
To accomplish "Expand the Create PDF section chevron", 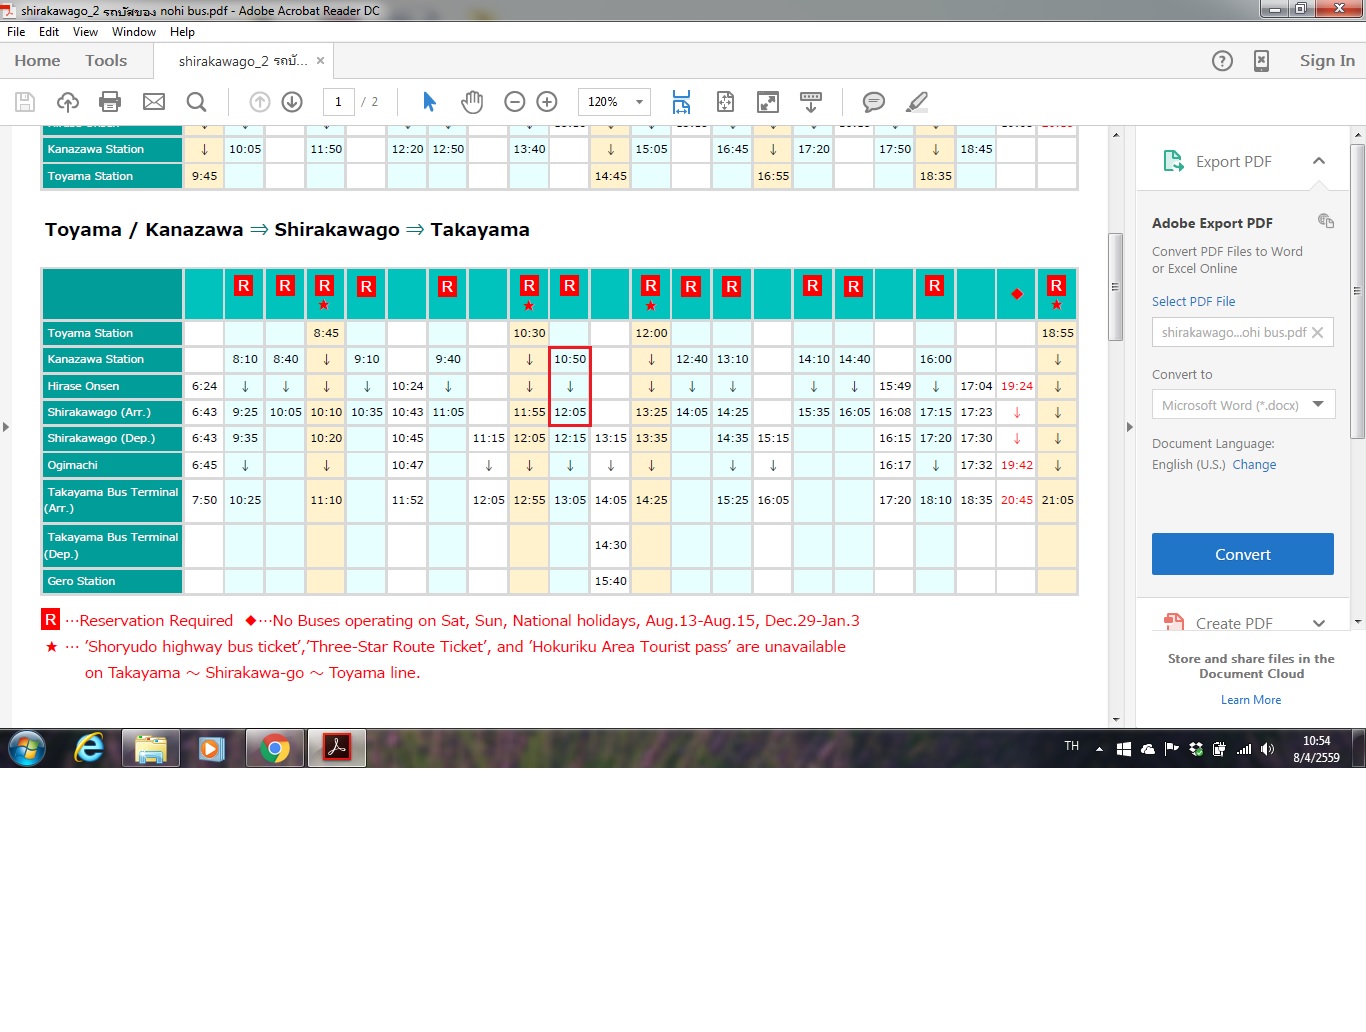I will (1319, 623).
